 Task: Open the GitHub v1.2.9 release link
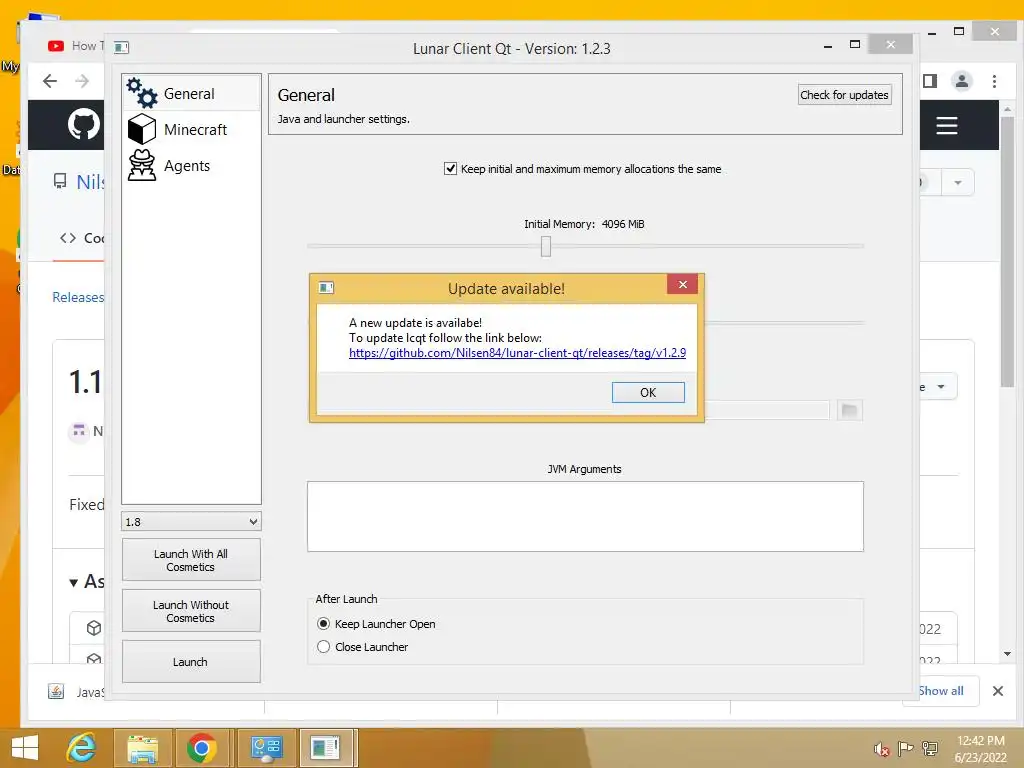[x=517, y=353]
